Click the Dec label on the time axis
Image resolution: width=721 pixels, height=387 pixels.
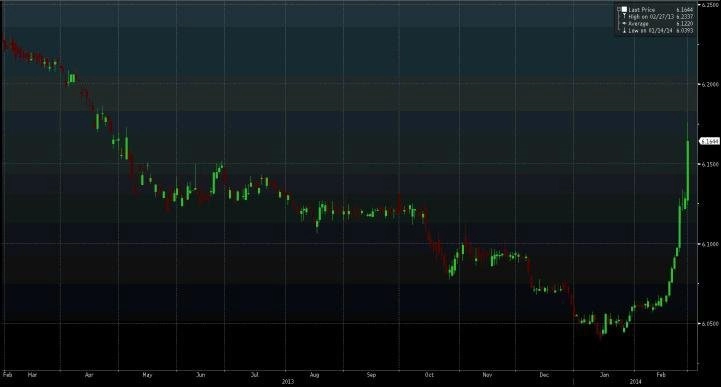pos(544,375)
